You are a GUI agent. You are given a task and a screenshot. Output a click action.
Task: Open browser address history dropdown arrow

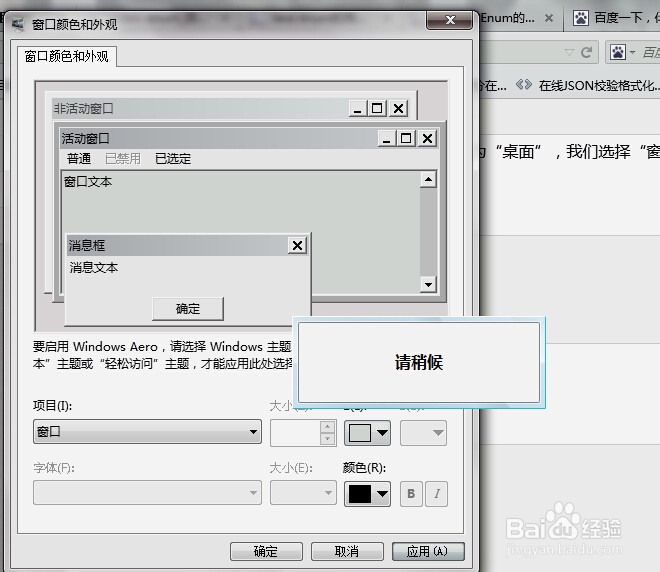pyautogui.click(x=569, y=52)
